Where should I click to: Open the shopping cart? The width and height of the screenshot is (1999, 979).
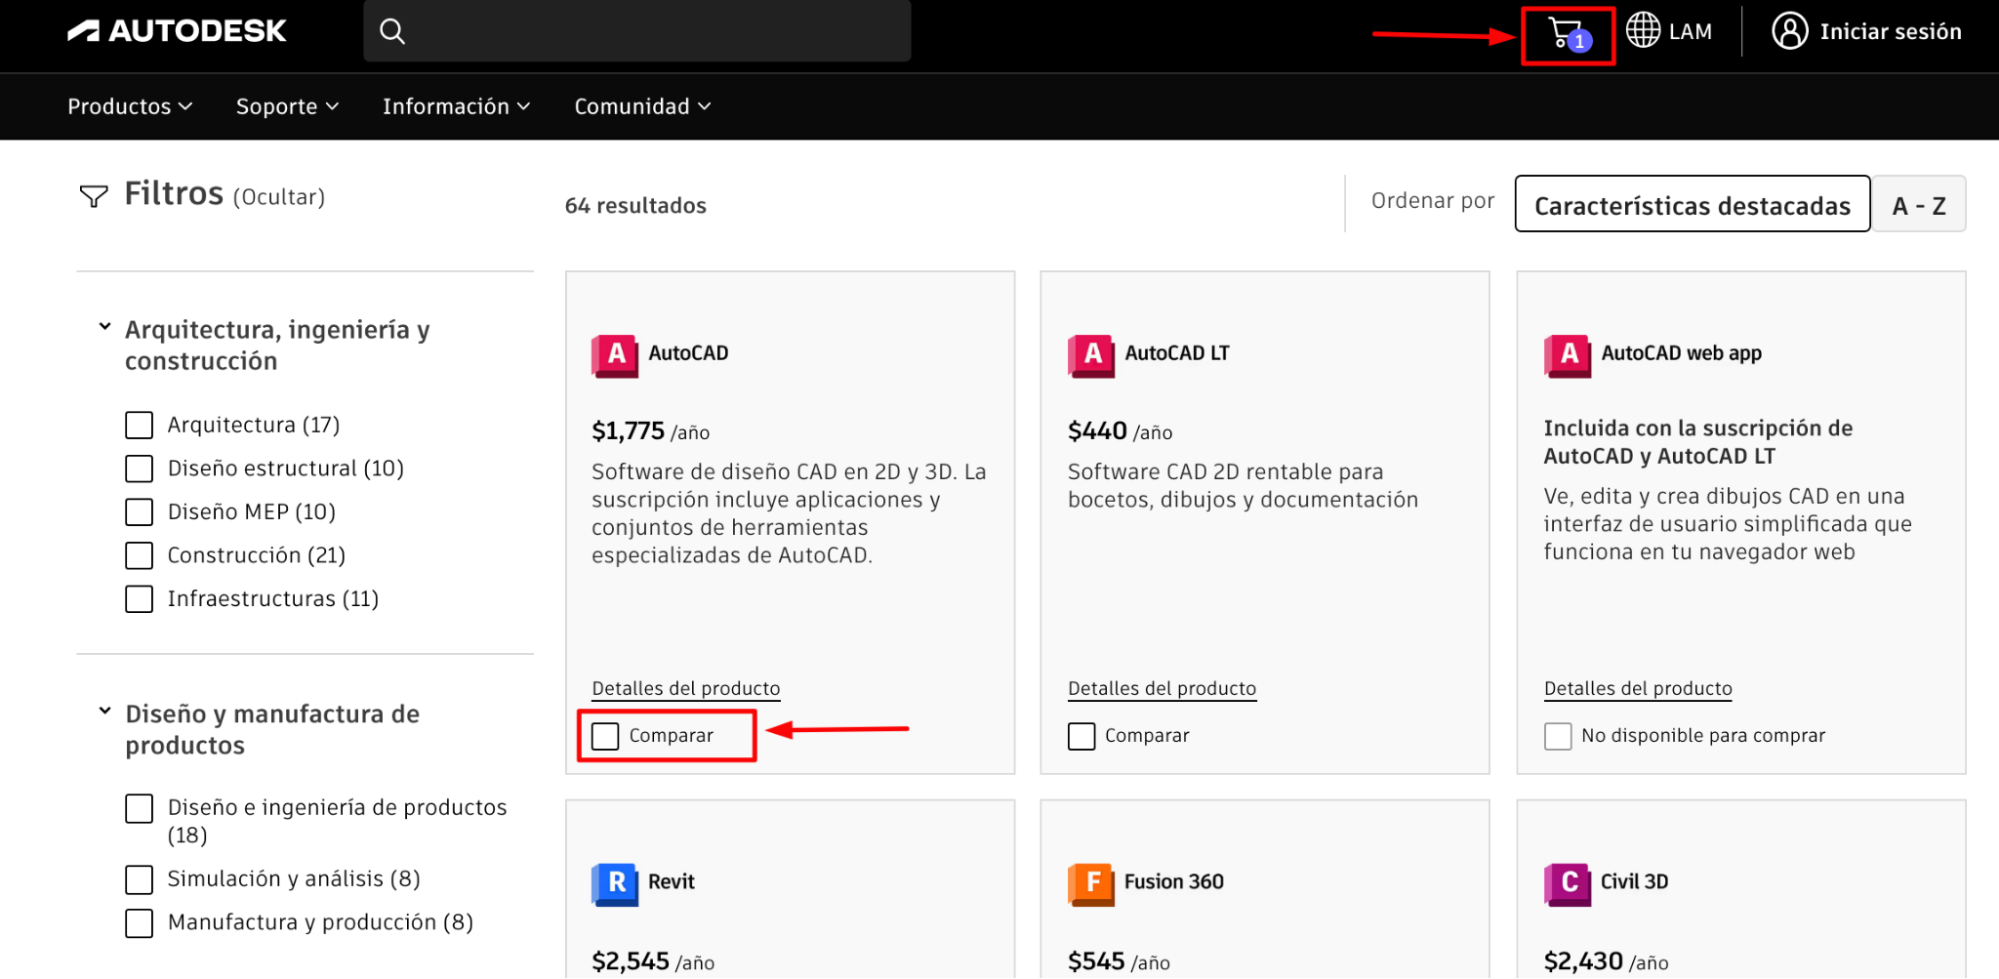(x=1567, y=34)
